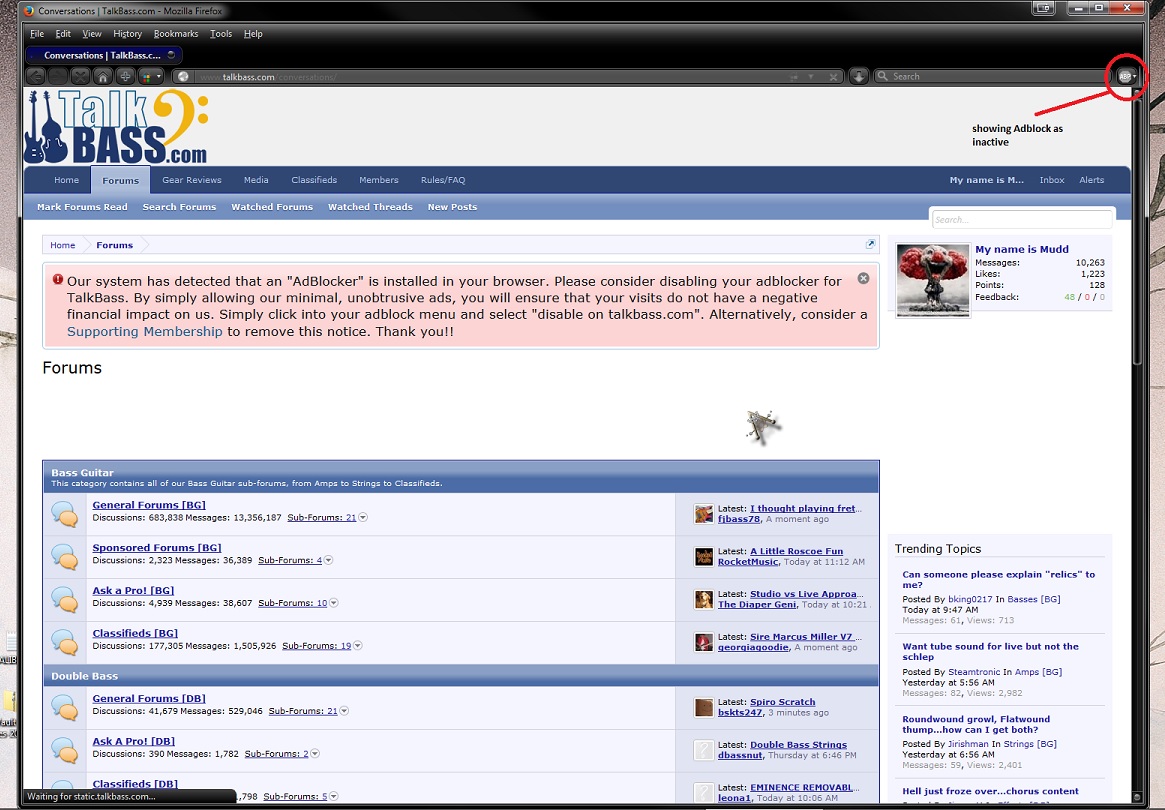Open the Rules/FAQ tab
The image size is (1165, 810).
(443, 180)
